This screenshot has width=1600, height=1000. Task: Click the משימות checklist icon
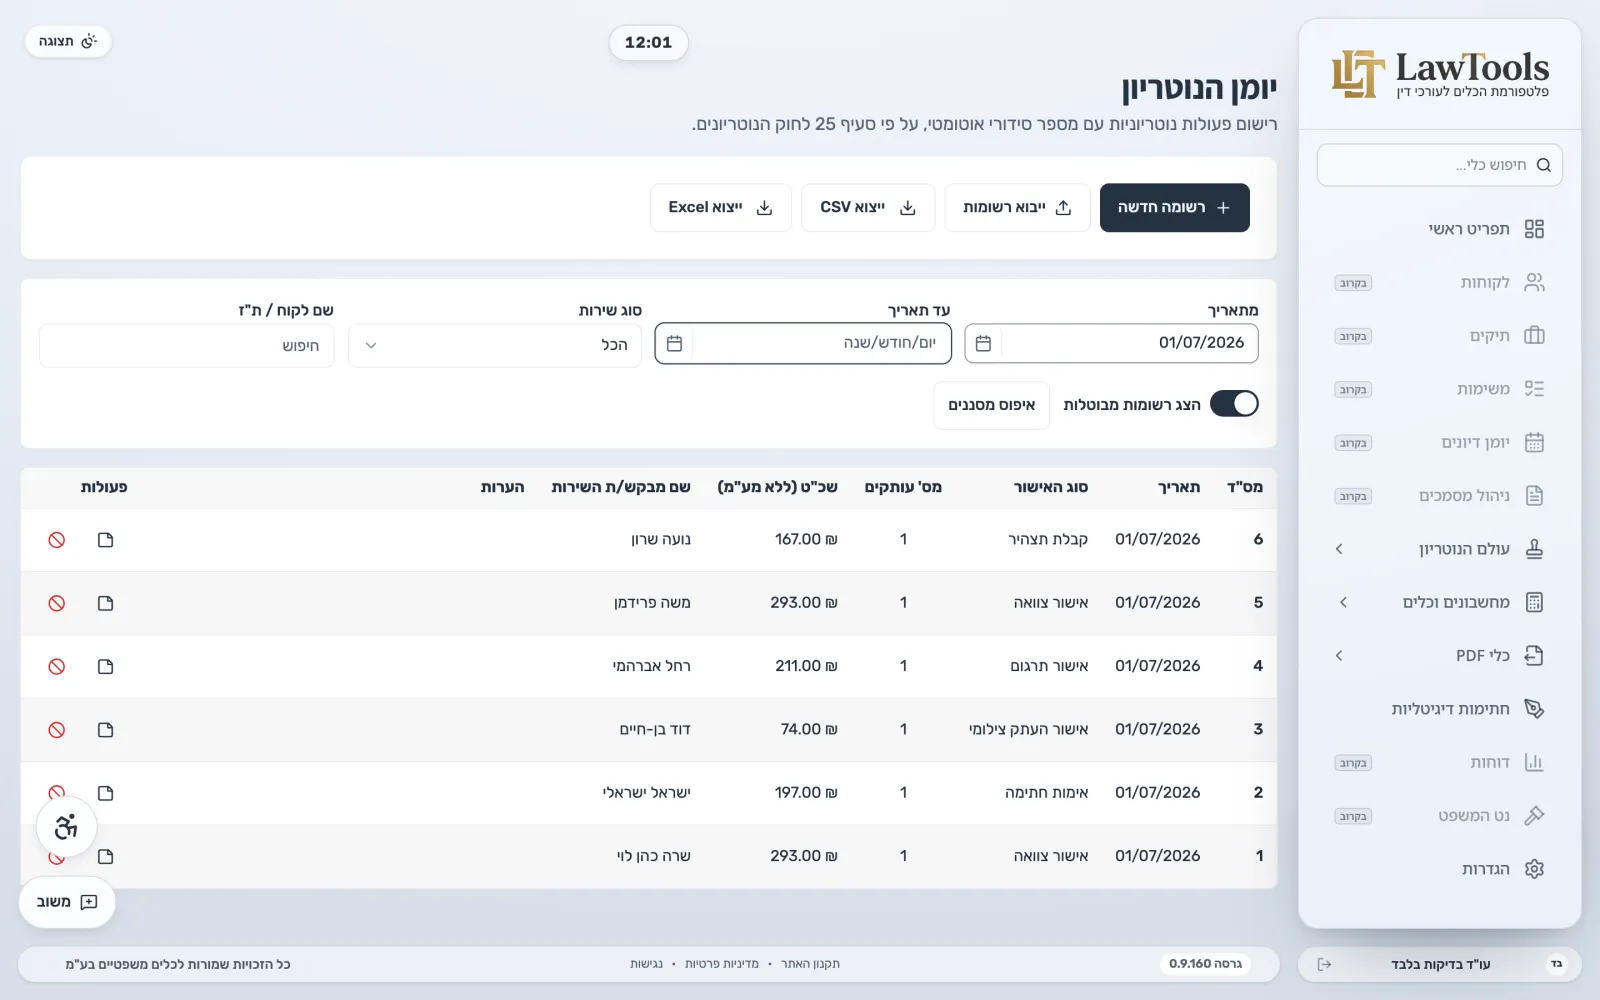pos(1534,389)
